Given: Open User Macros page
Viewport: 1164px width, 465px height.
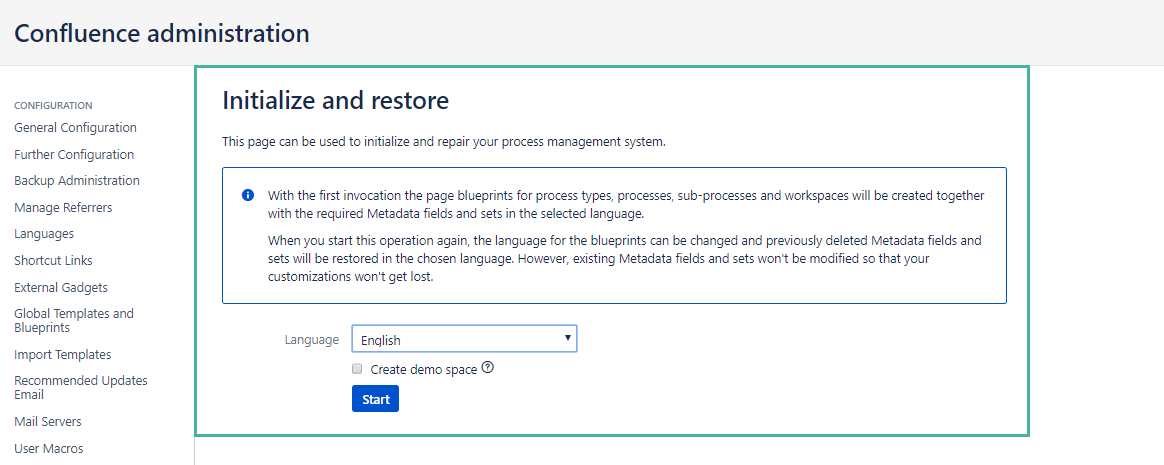Looking at the screenshot, I should [49, 449].
